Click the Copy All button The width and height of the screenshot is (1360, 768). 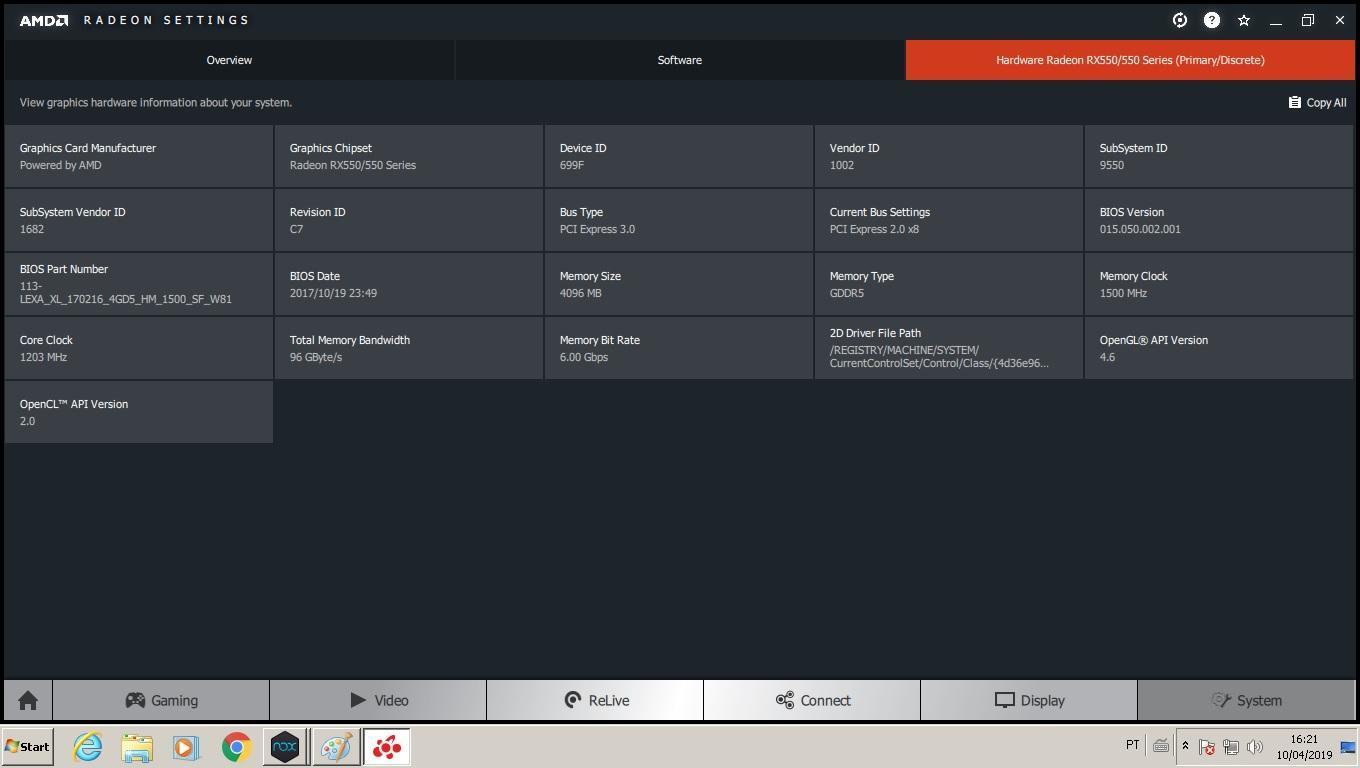tap(1317, 102)
